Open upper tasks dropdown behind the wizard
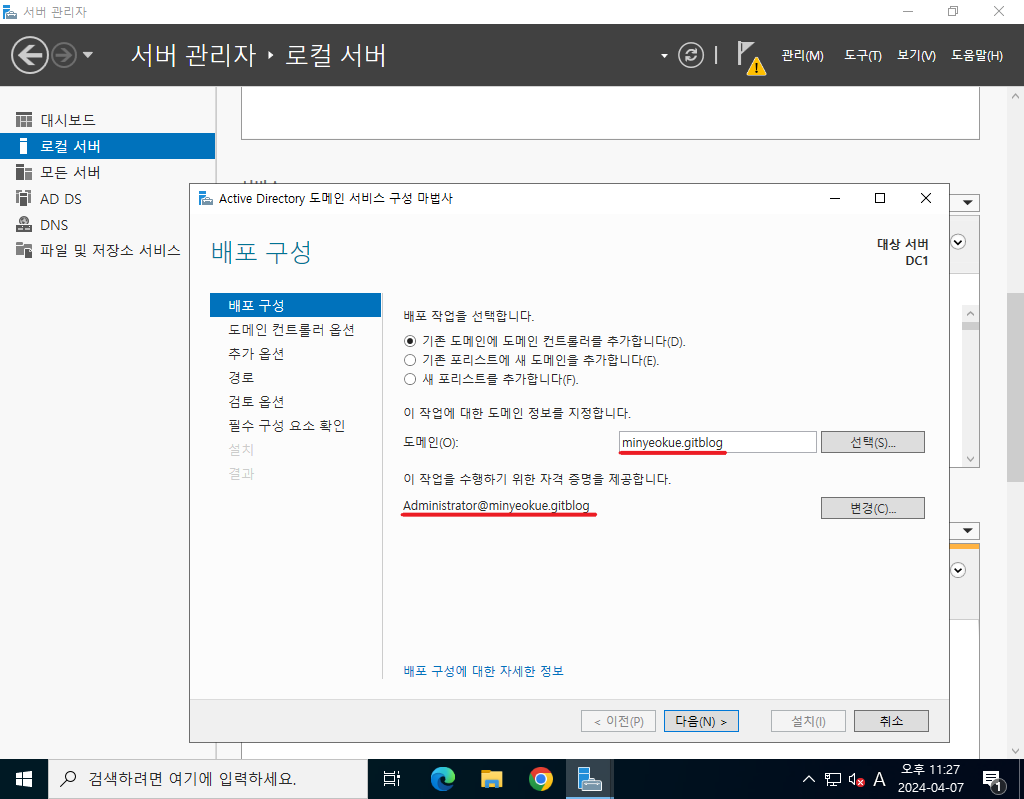1024x799 pixels. click(967, 203)
